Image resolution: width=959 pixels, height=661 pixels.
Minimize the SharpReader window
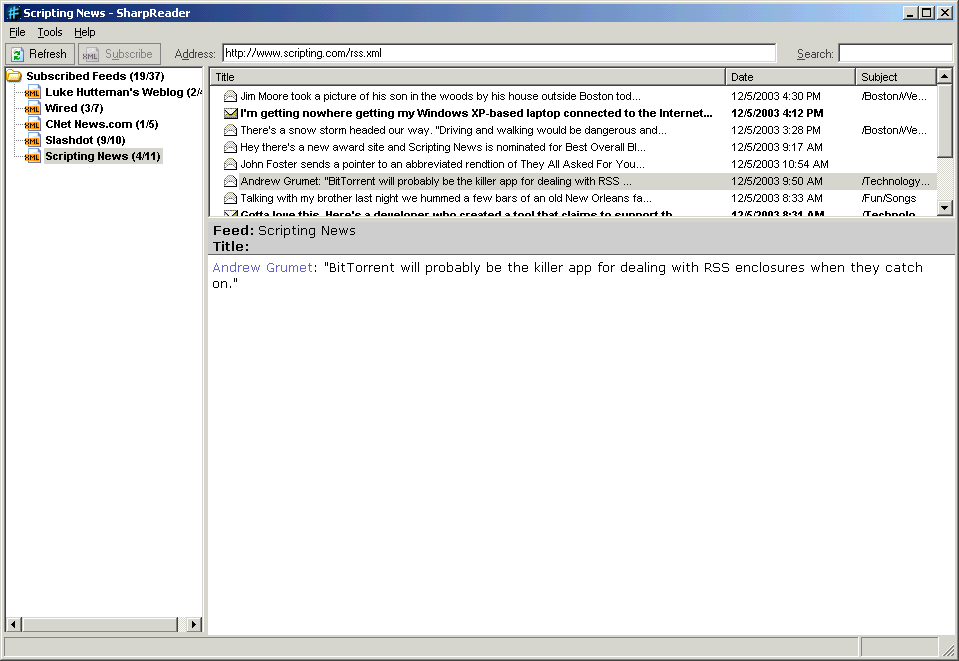pyautogui.click(x=911, y=12)
